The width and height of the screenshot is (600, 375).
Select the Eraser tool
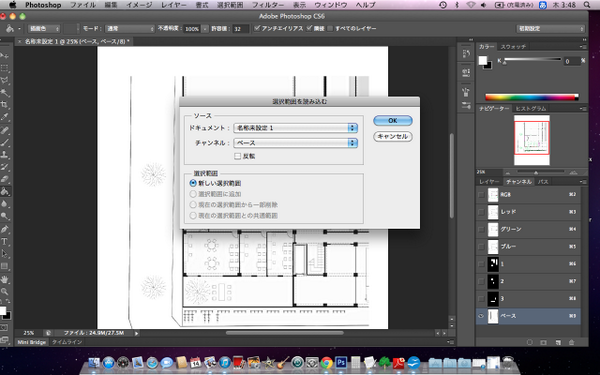[5, 179]
